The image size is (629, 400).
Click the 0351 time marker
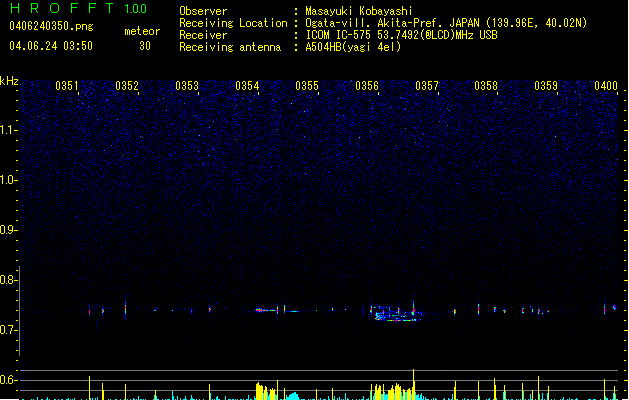67,86
